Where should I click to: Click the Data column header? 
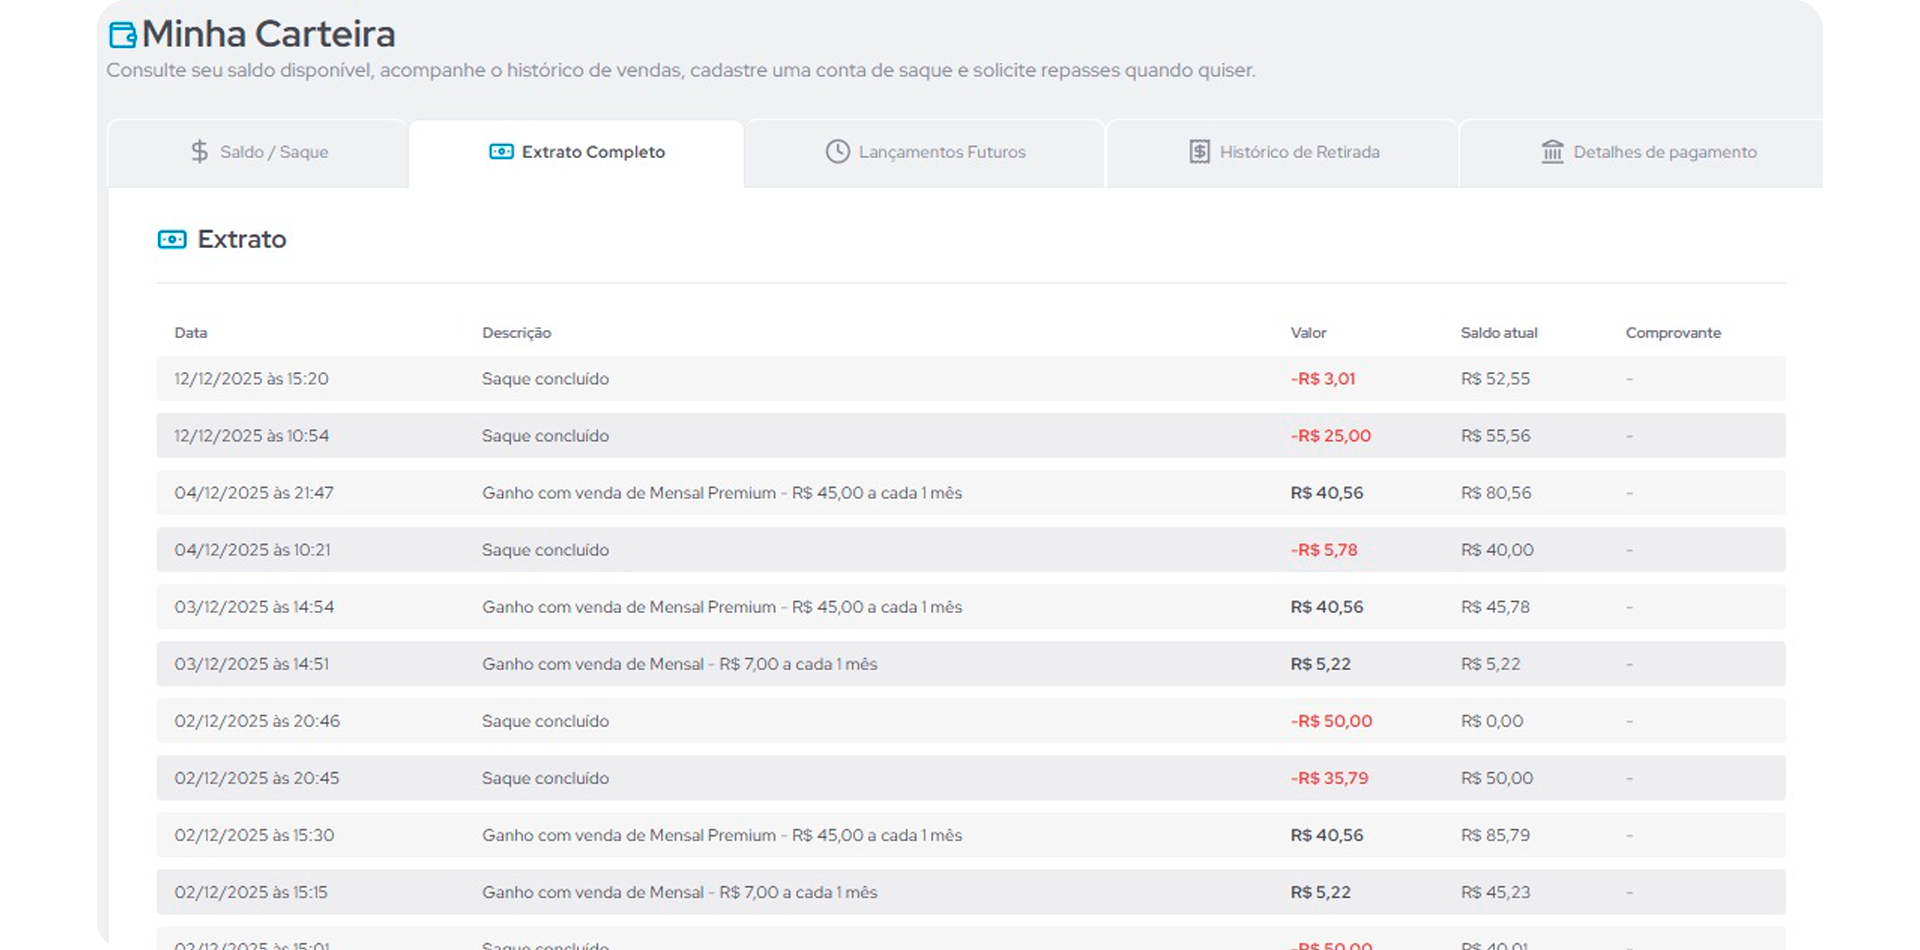[191, 333]
